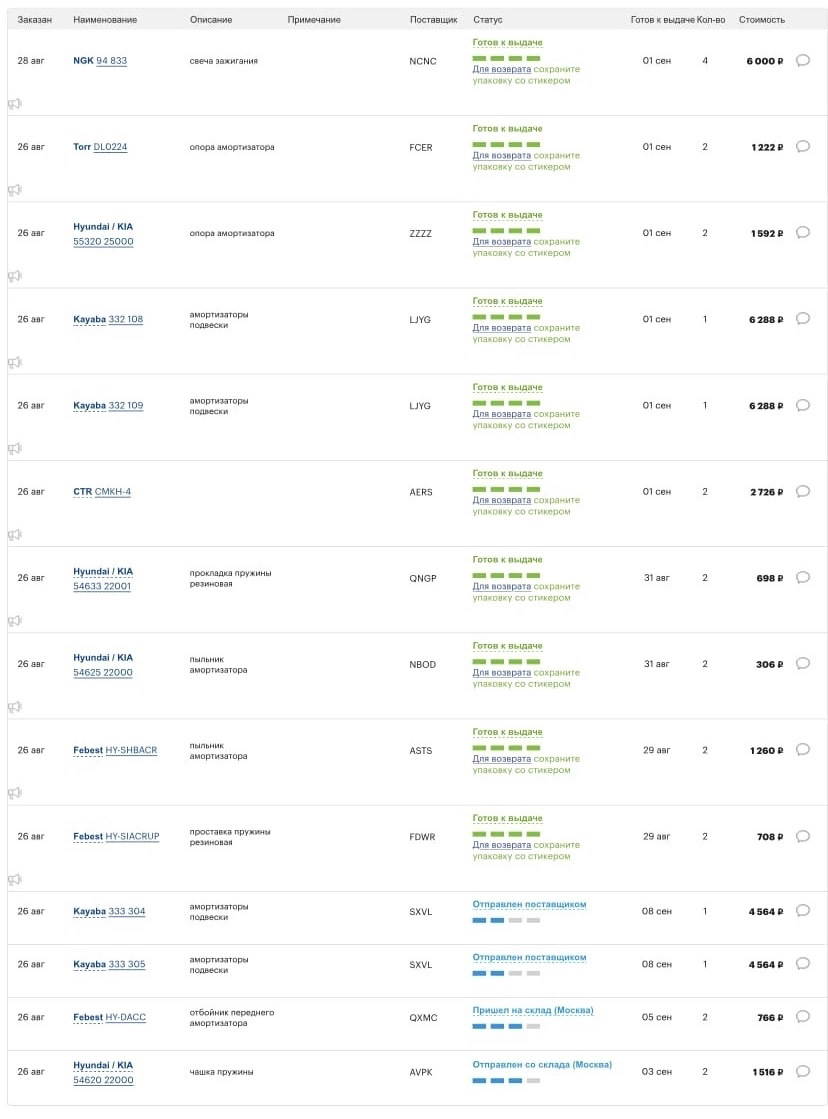Open the comment bubble for Kayaba 333 304
828x1119 pixels.
click(x=802, y=911)
